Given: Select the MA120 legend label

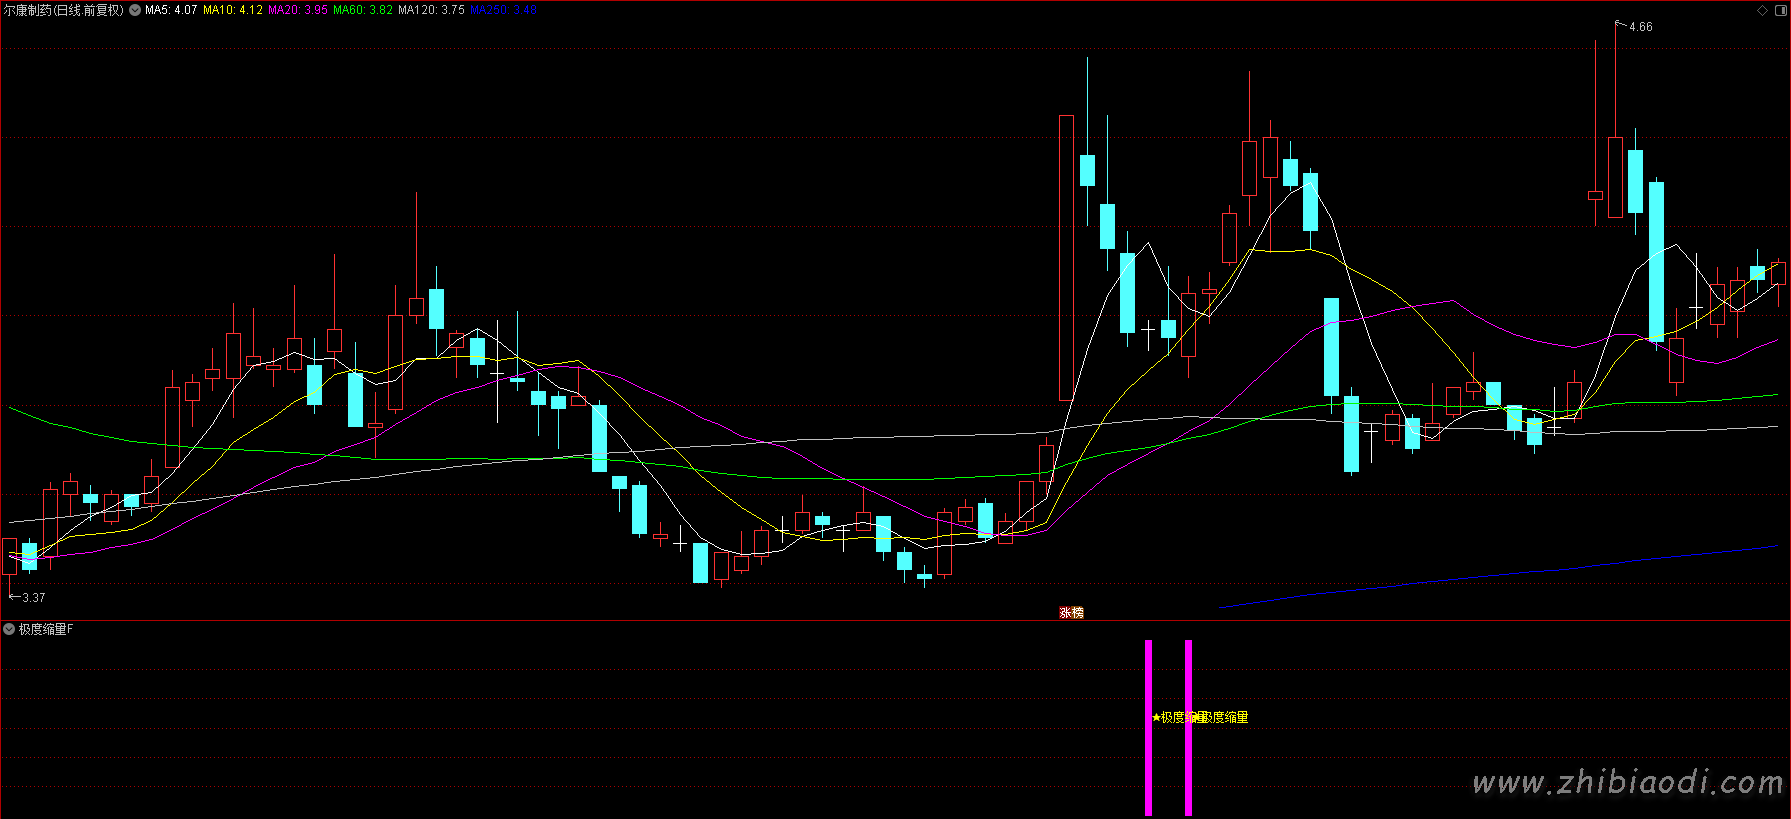Looking at the screenshot, I should [x=431, y=10].
